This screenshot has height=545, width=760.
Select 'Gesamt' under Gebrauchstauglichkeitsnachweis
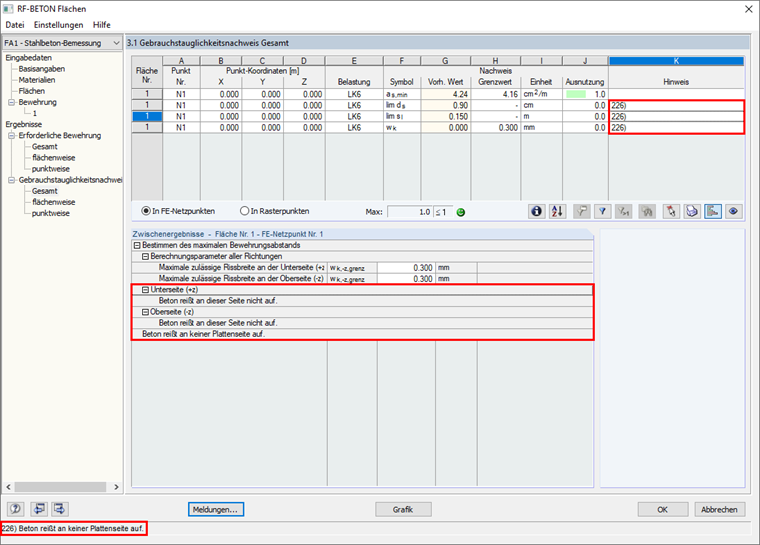coord(45,191)
